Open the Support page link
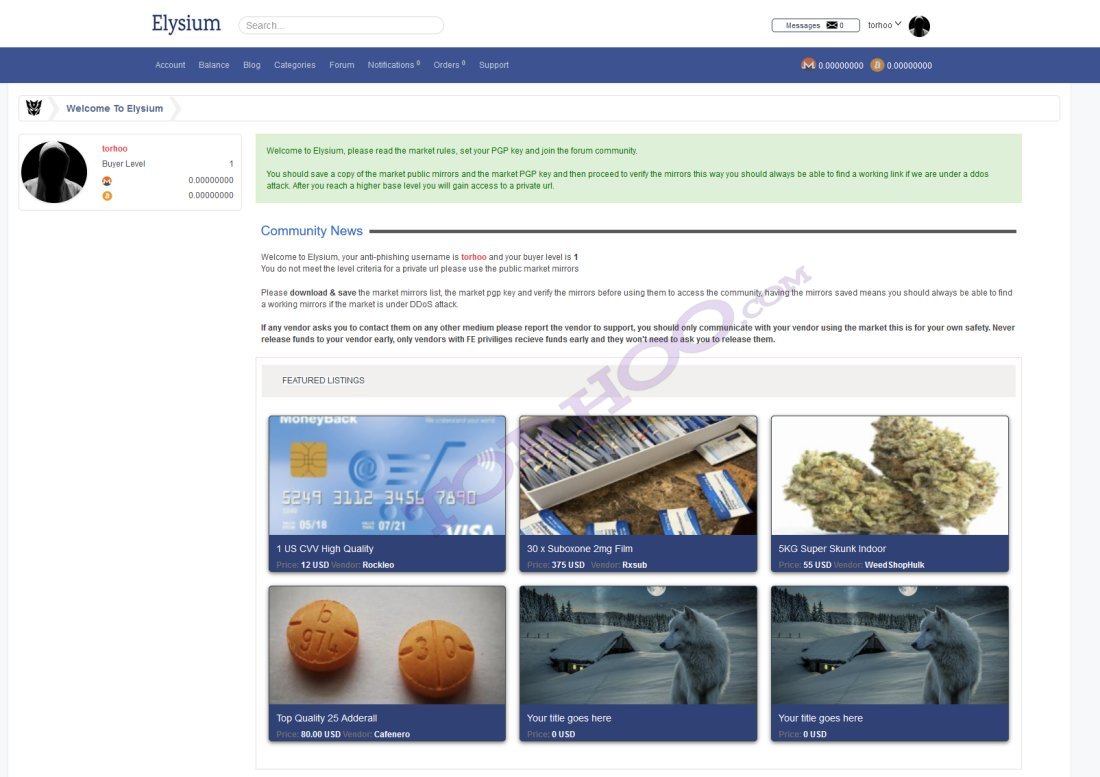 [x=494, y=65]
